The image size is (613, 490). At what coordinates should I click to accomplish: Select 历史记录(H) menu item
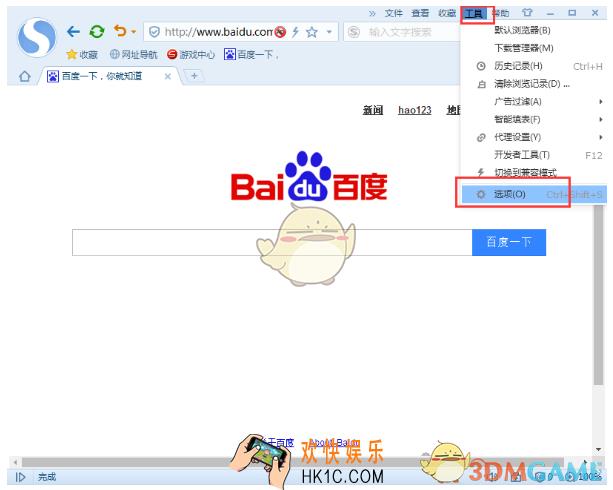pos(534,66)
